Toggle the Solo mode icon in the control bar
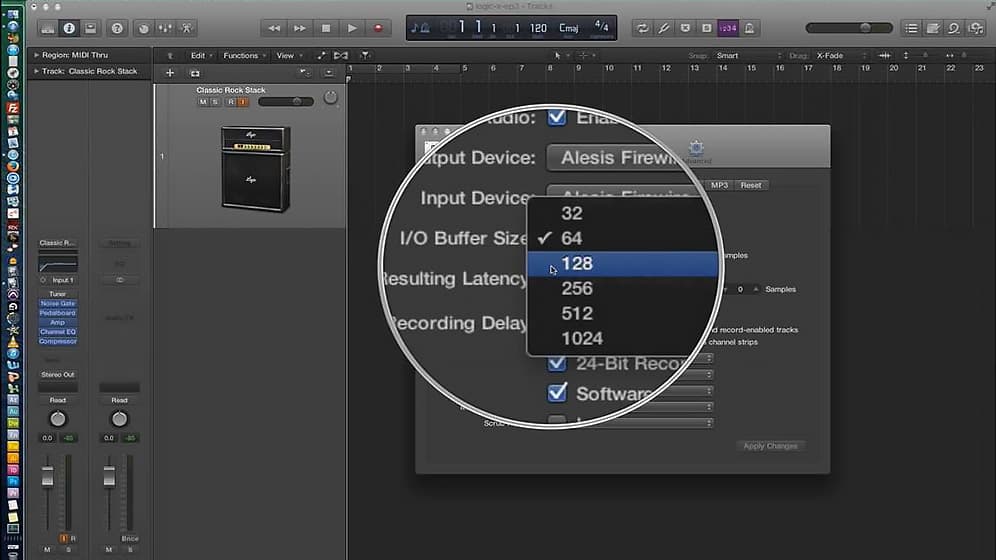This screenshot has height=560, width=996. 706,28
